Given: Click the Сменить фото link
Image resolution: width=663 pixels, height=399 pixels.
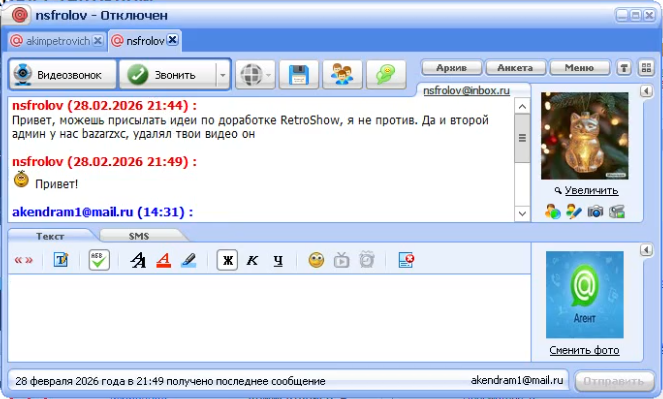Looking at the screenshot, I should click(584, 350).
